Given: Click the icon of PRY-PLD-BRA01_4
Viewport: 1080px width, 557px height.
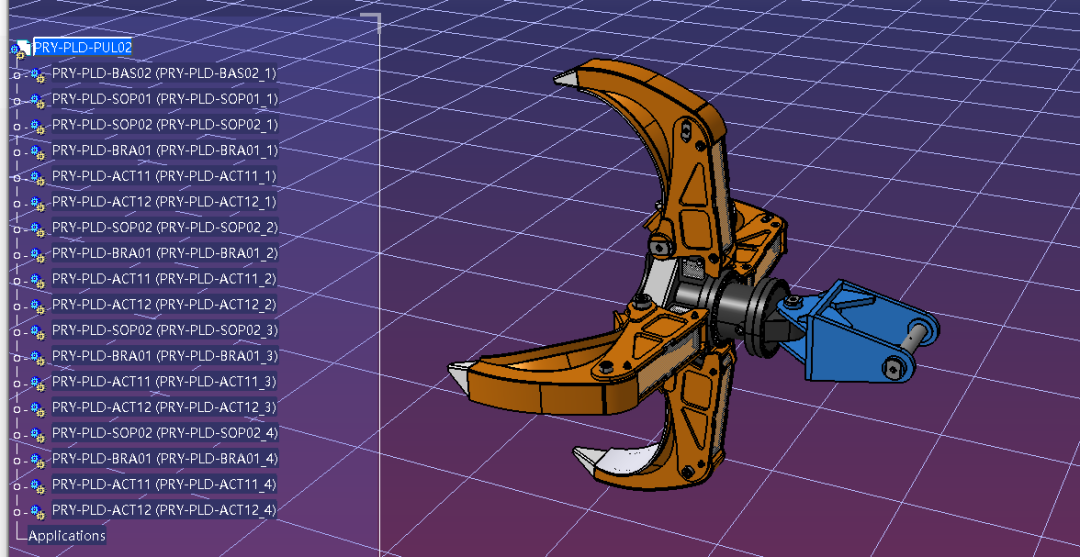Looking at the screenshot, I should [37, 461].
